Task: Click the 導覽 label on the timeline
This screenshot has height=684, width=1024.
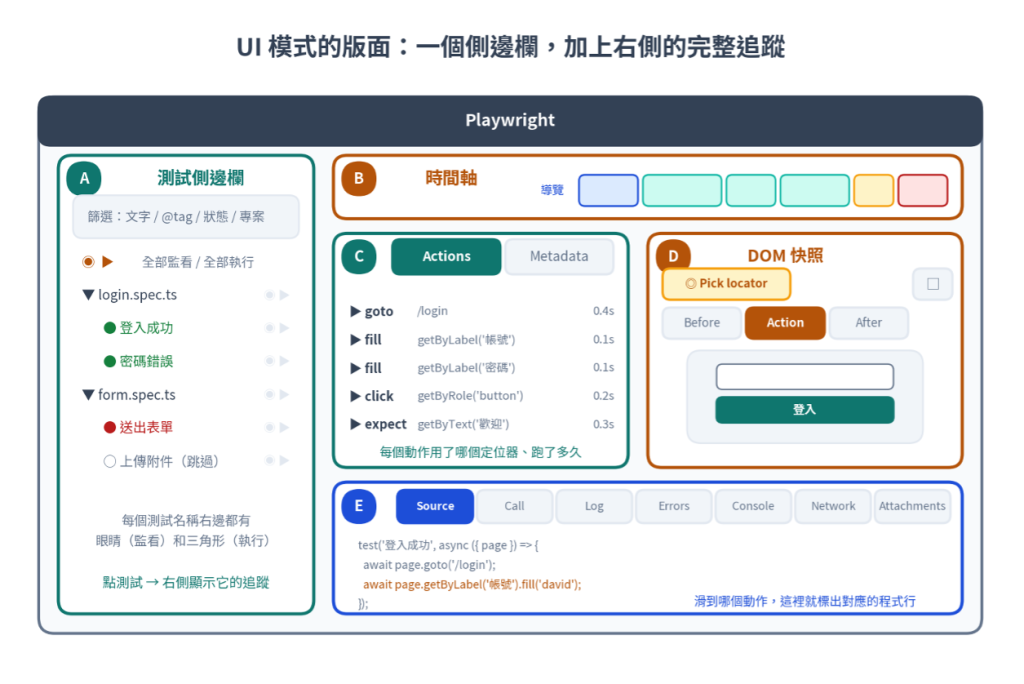Action: 552,190
